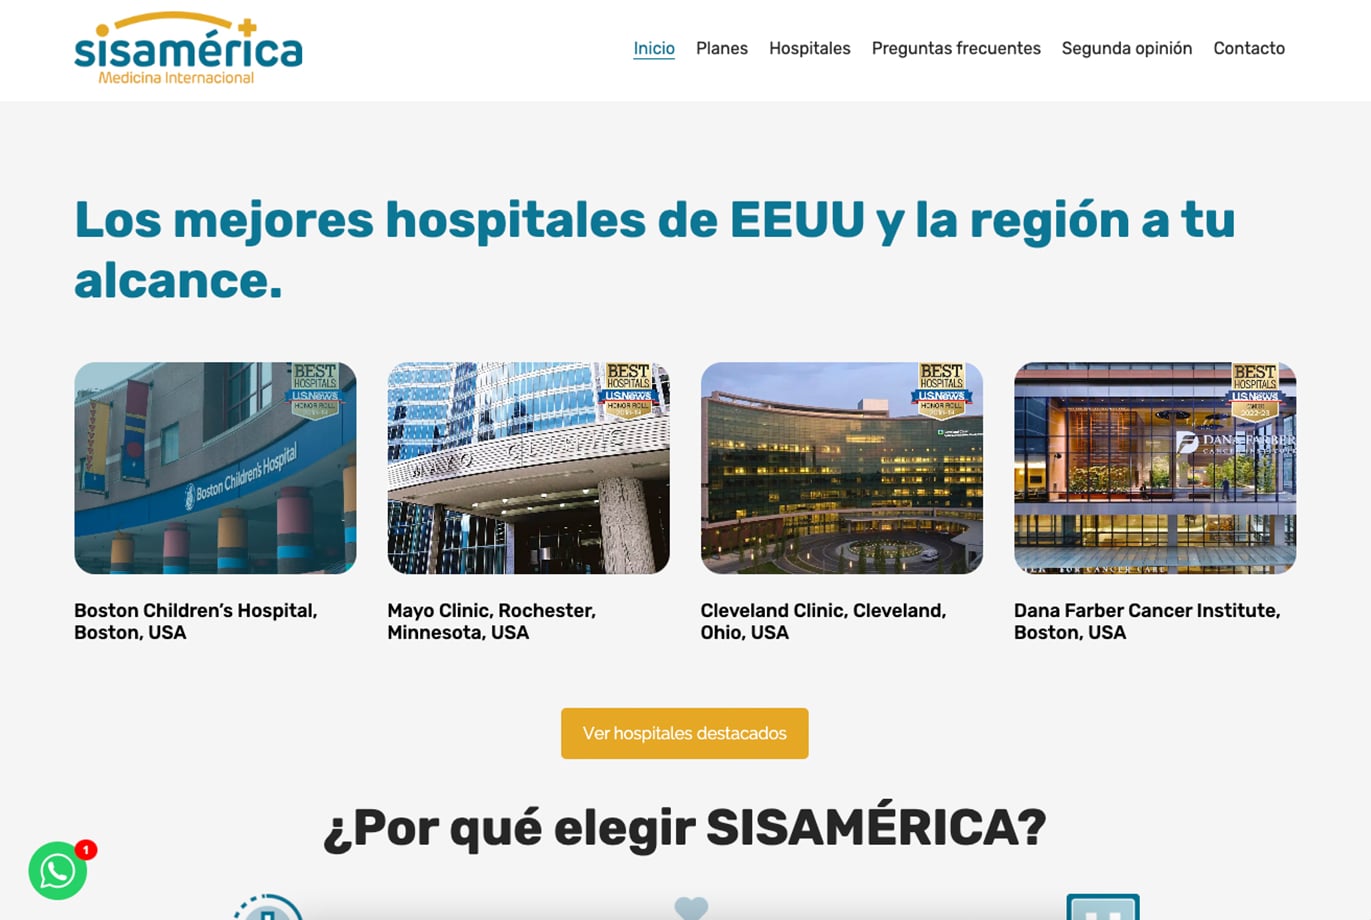Open Segunda opinión page
The image size is (1371, 920).
tap(1127, 48)
